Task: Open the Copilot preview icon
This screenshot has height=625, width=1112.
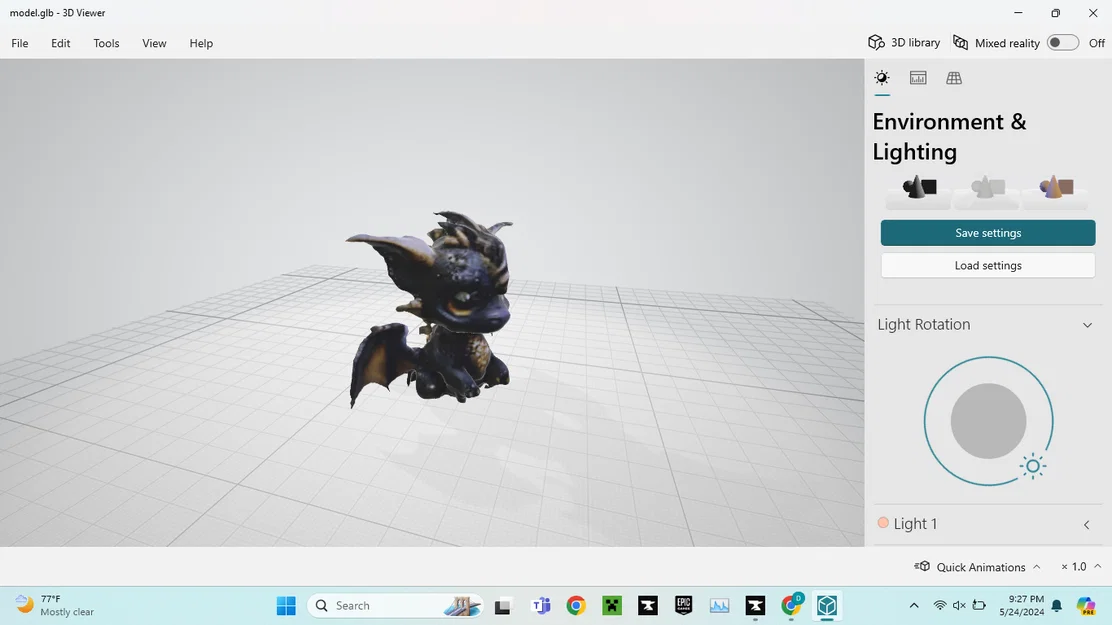Action: (1086, 606)
